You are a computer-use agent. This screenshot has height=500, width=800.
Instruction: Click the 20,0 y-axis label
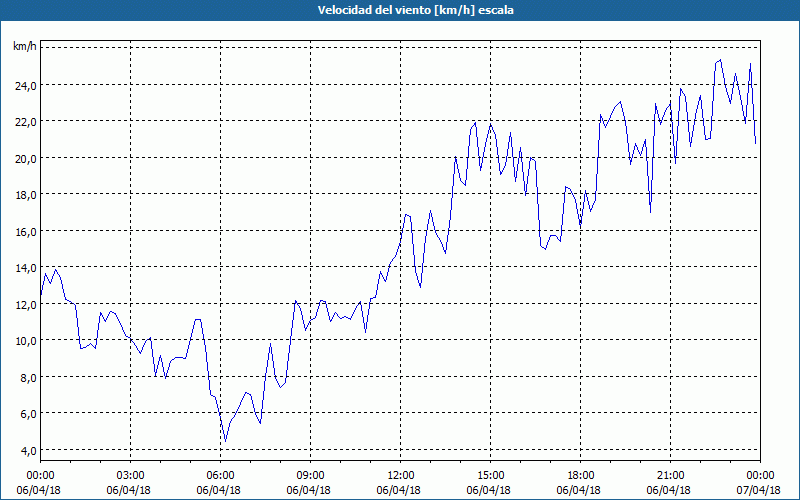tap(26, 158)
